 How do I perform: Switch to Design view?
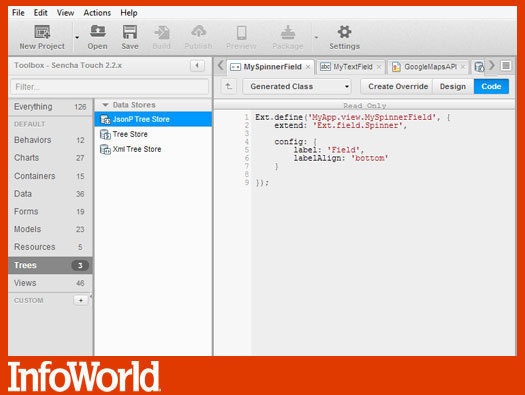[453, 86]
